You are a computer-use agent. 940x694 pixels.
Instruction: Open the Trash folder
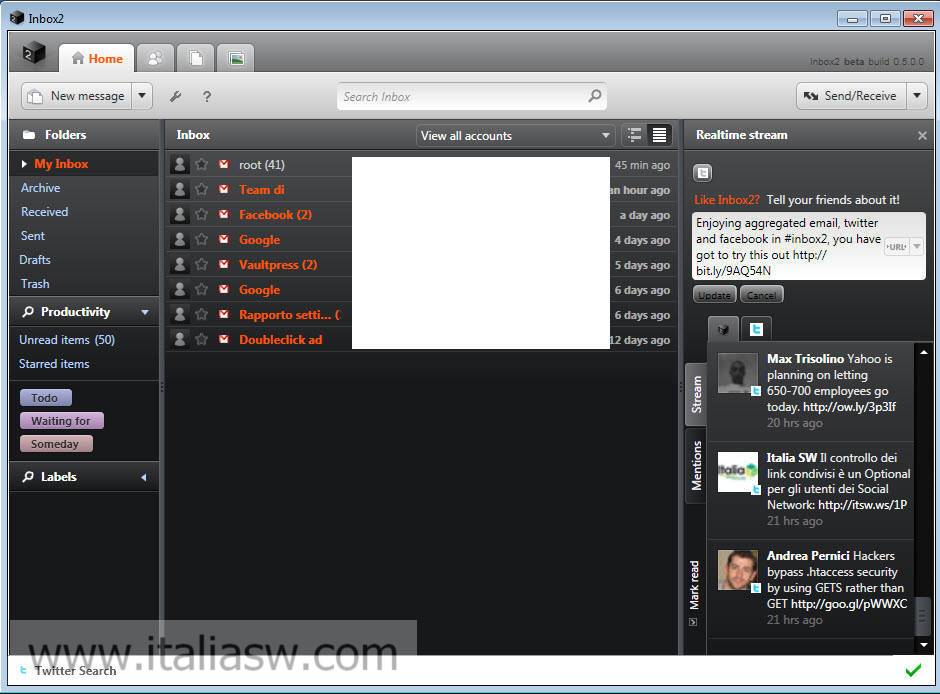tap(35, 283)
